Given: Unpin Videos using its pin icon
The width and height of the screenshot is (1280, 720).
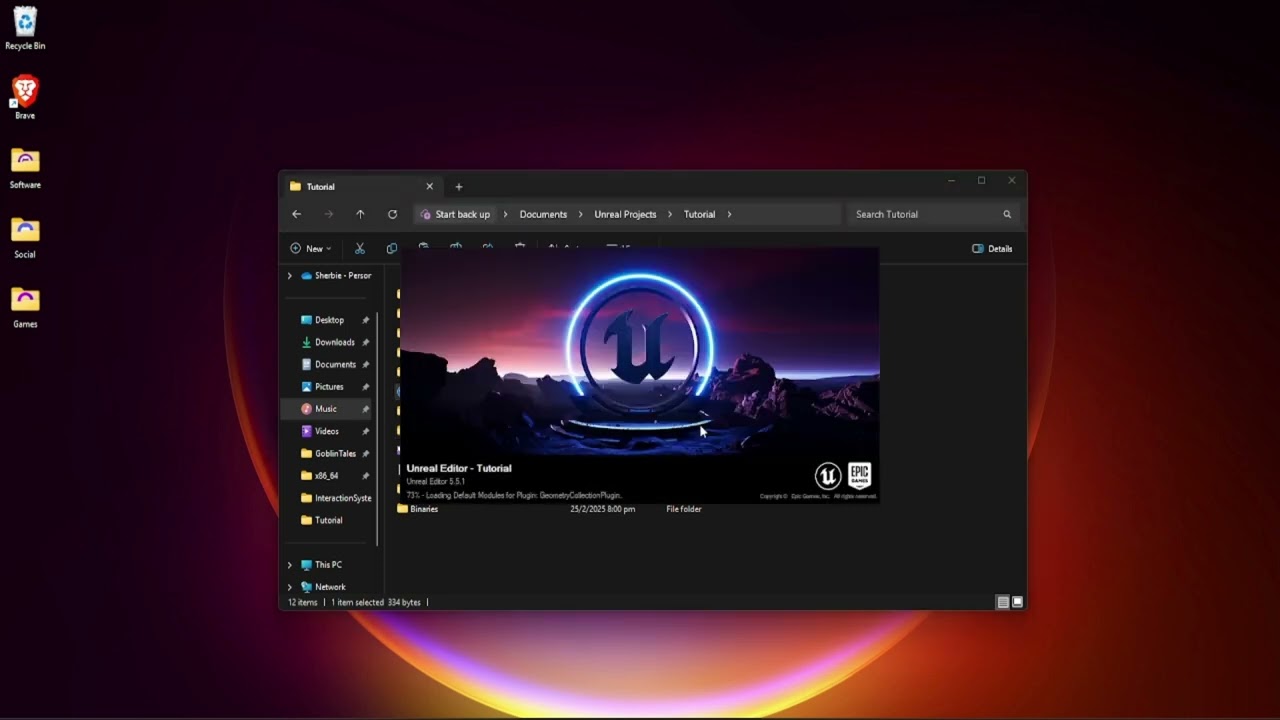Looking at the screenshot, I should pyautogui.click(x=365, y=431).
